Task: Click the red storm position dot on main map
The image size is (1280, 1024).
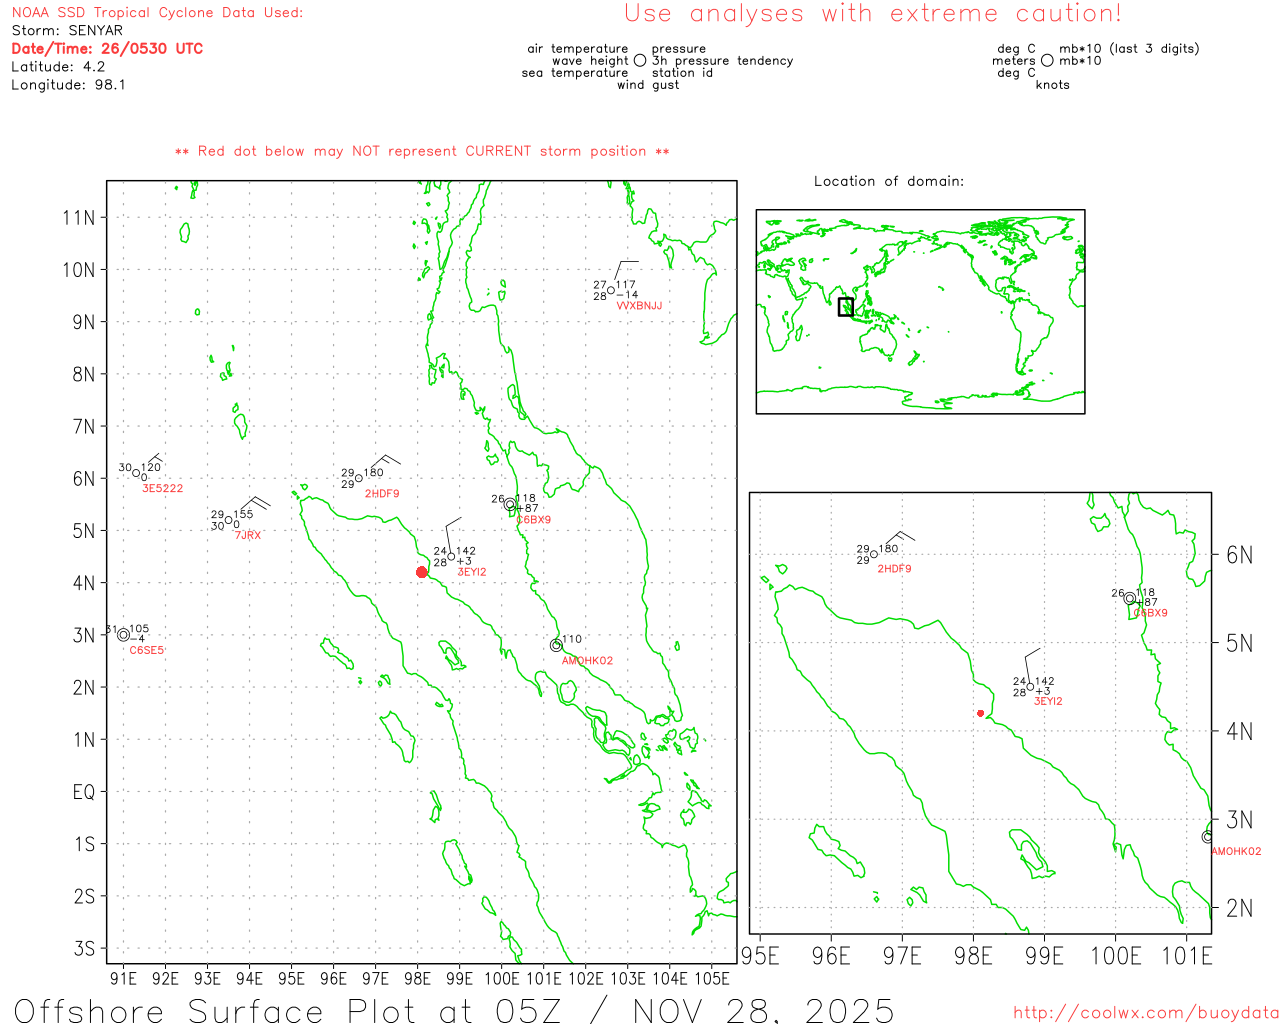Action: [x=422, y=572]
